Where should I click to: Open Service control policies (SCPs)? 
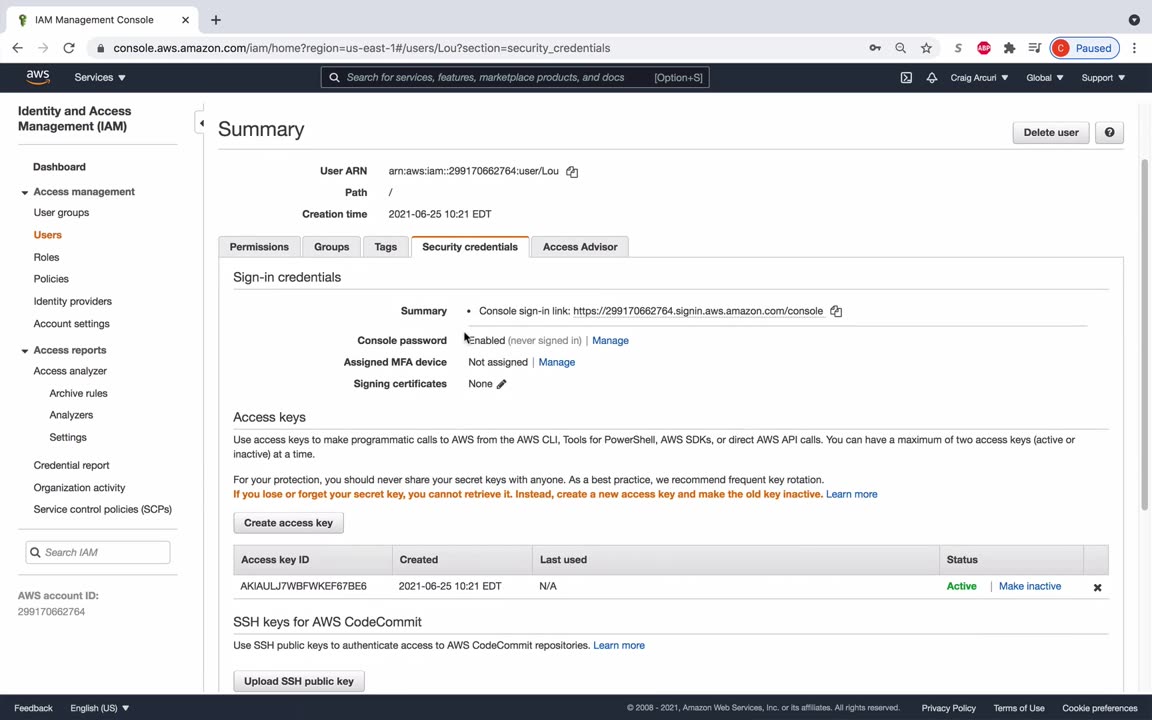103,509
